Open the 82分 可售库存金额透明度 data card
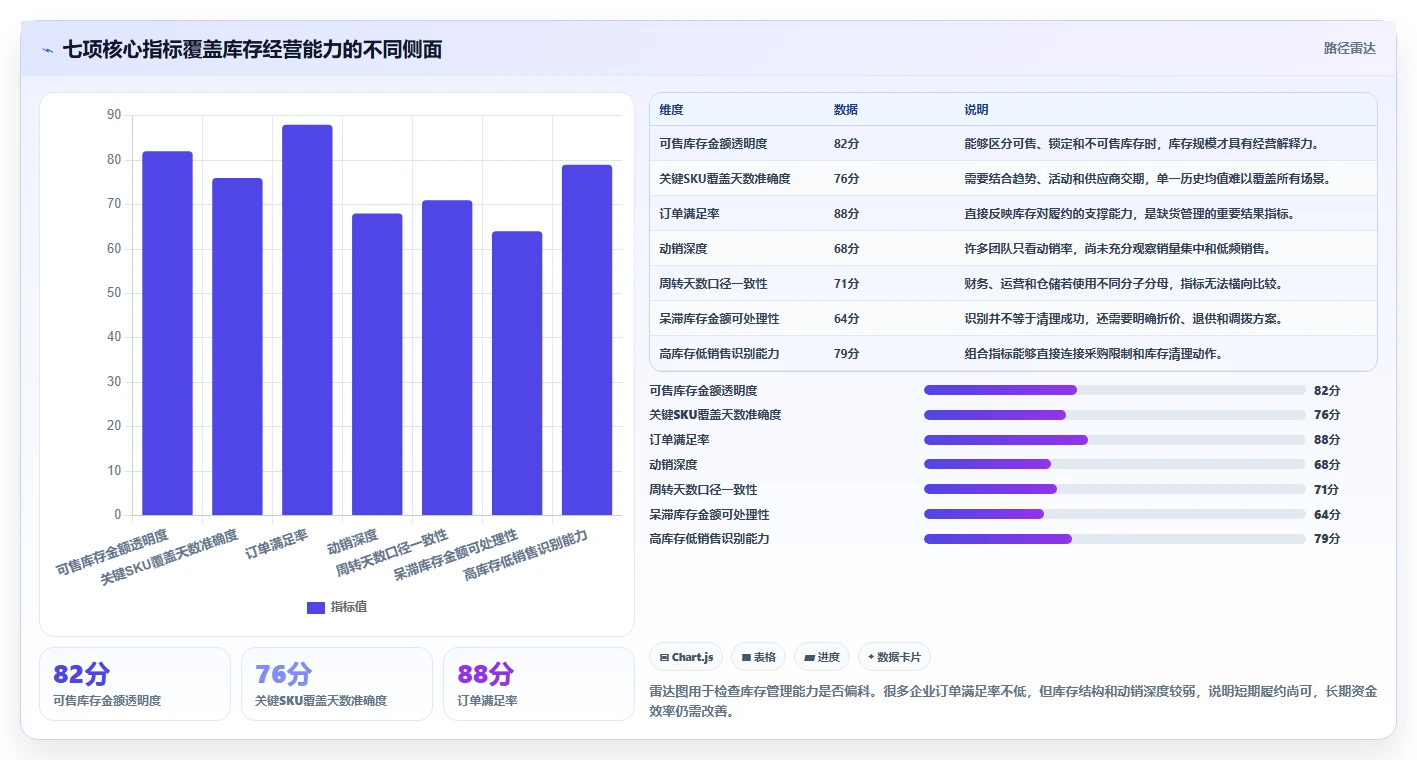Image resolution: width=1417 pixels, height=760 pixels. tap(135, 684)
